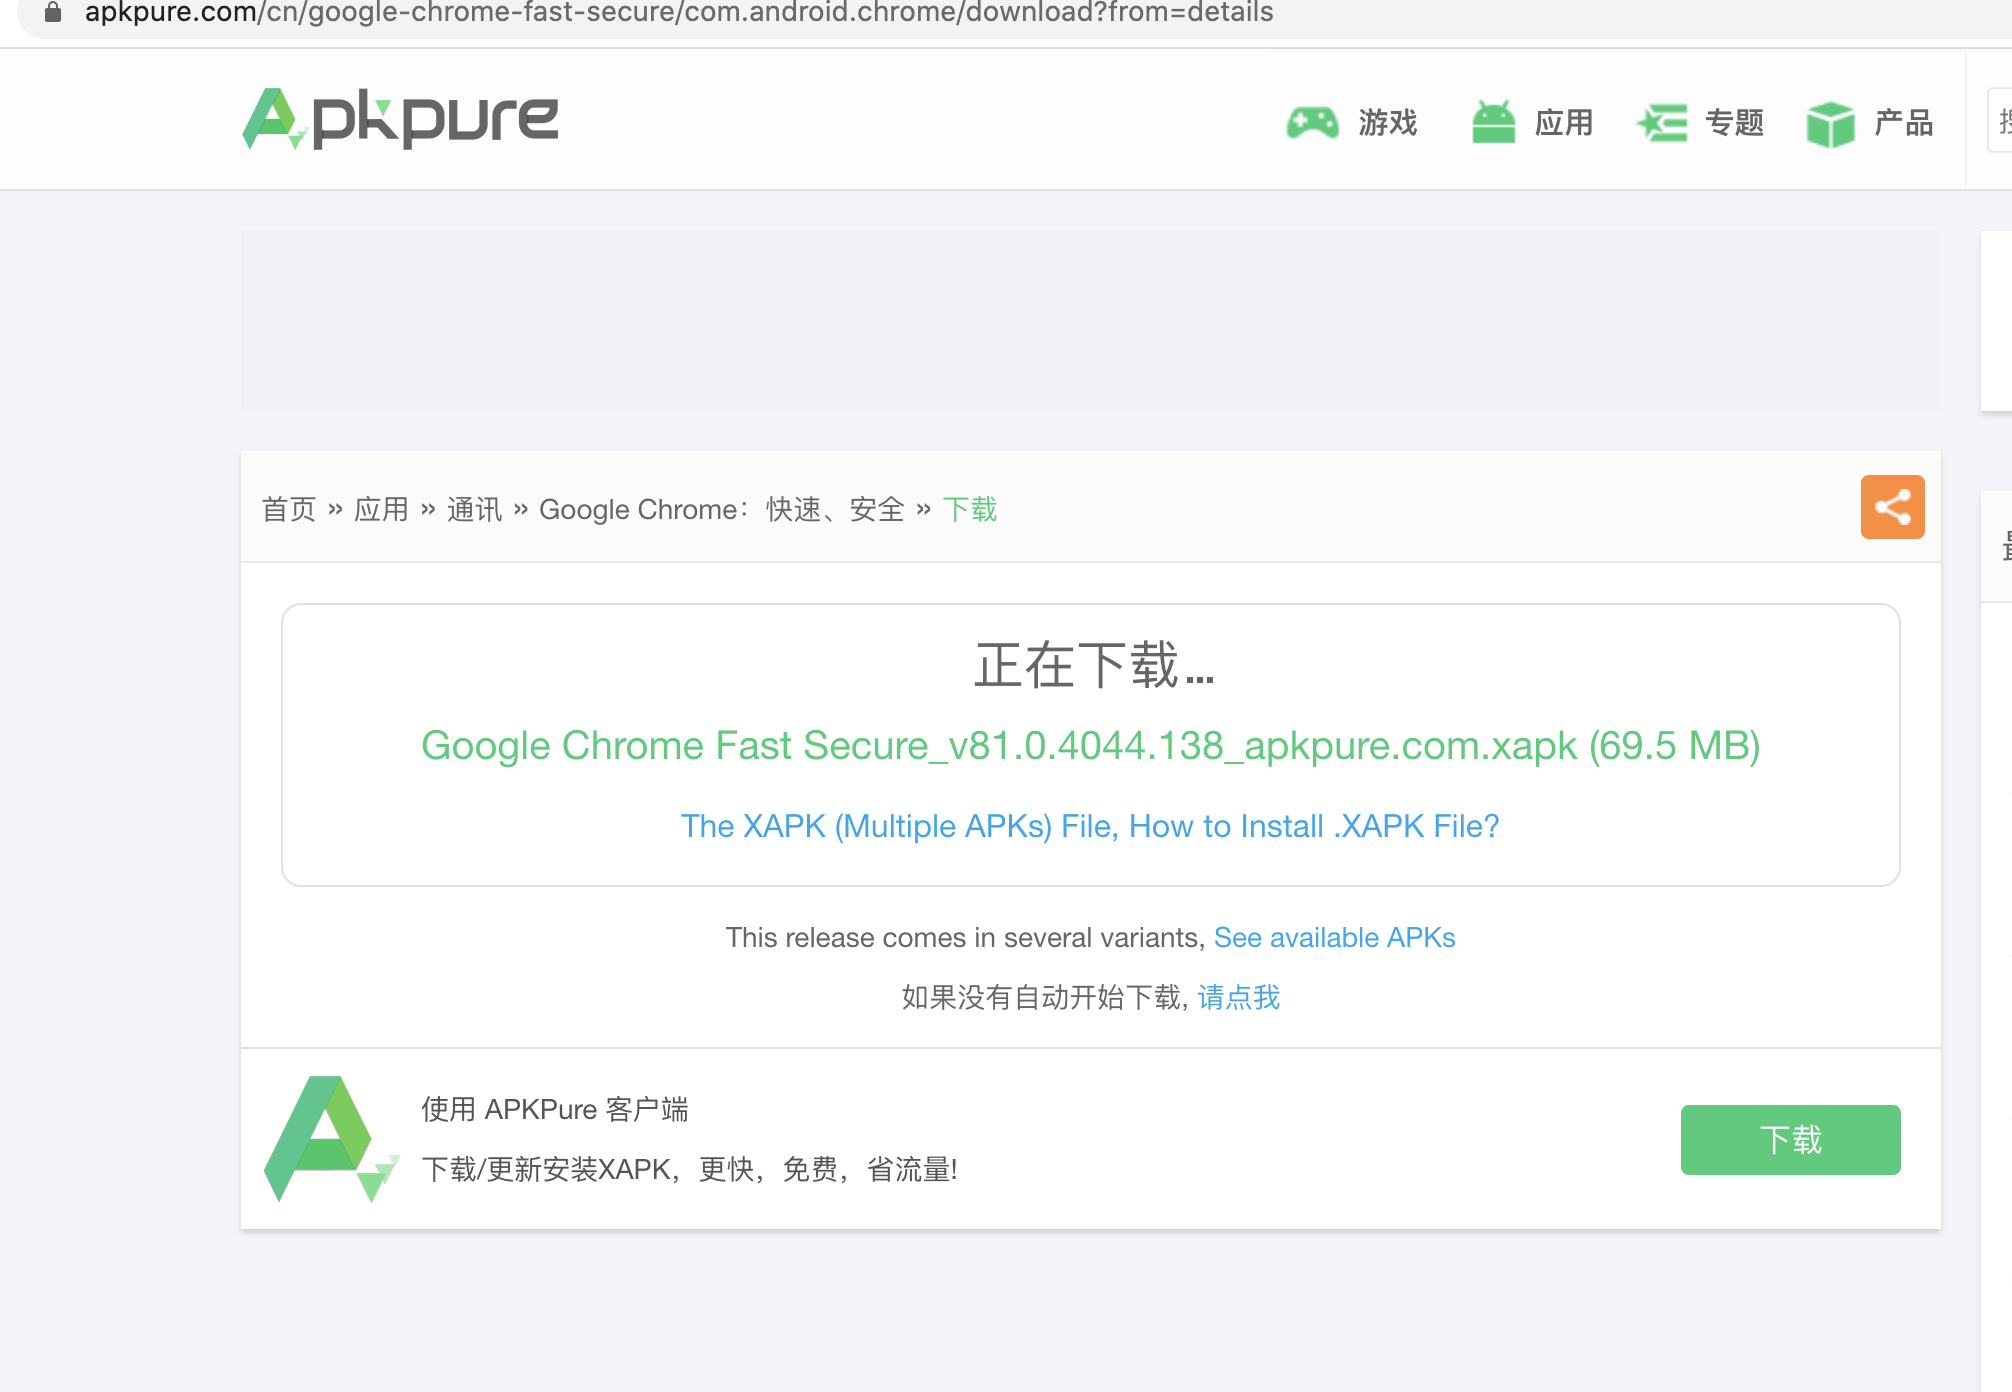Open the 通讯 breadcrumb category

pos(474,509)
